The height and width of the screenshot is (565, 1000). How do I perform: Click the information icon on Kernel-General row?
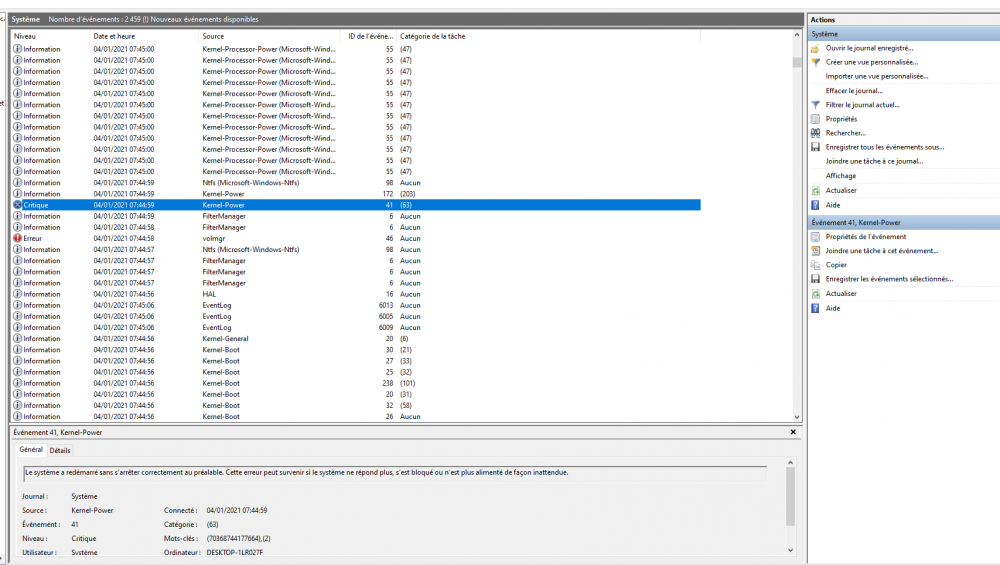(x=17, y=339)
